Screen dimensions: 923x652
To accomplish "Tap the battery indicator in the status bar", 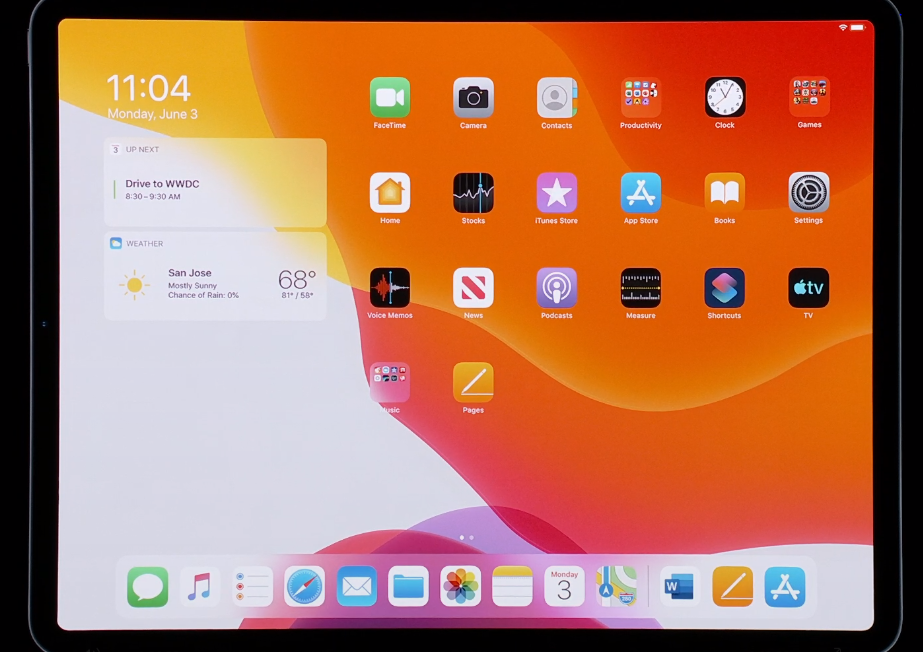I will click(x=857, y=28).
